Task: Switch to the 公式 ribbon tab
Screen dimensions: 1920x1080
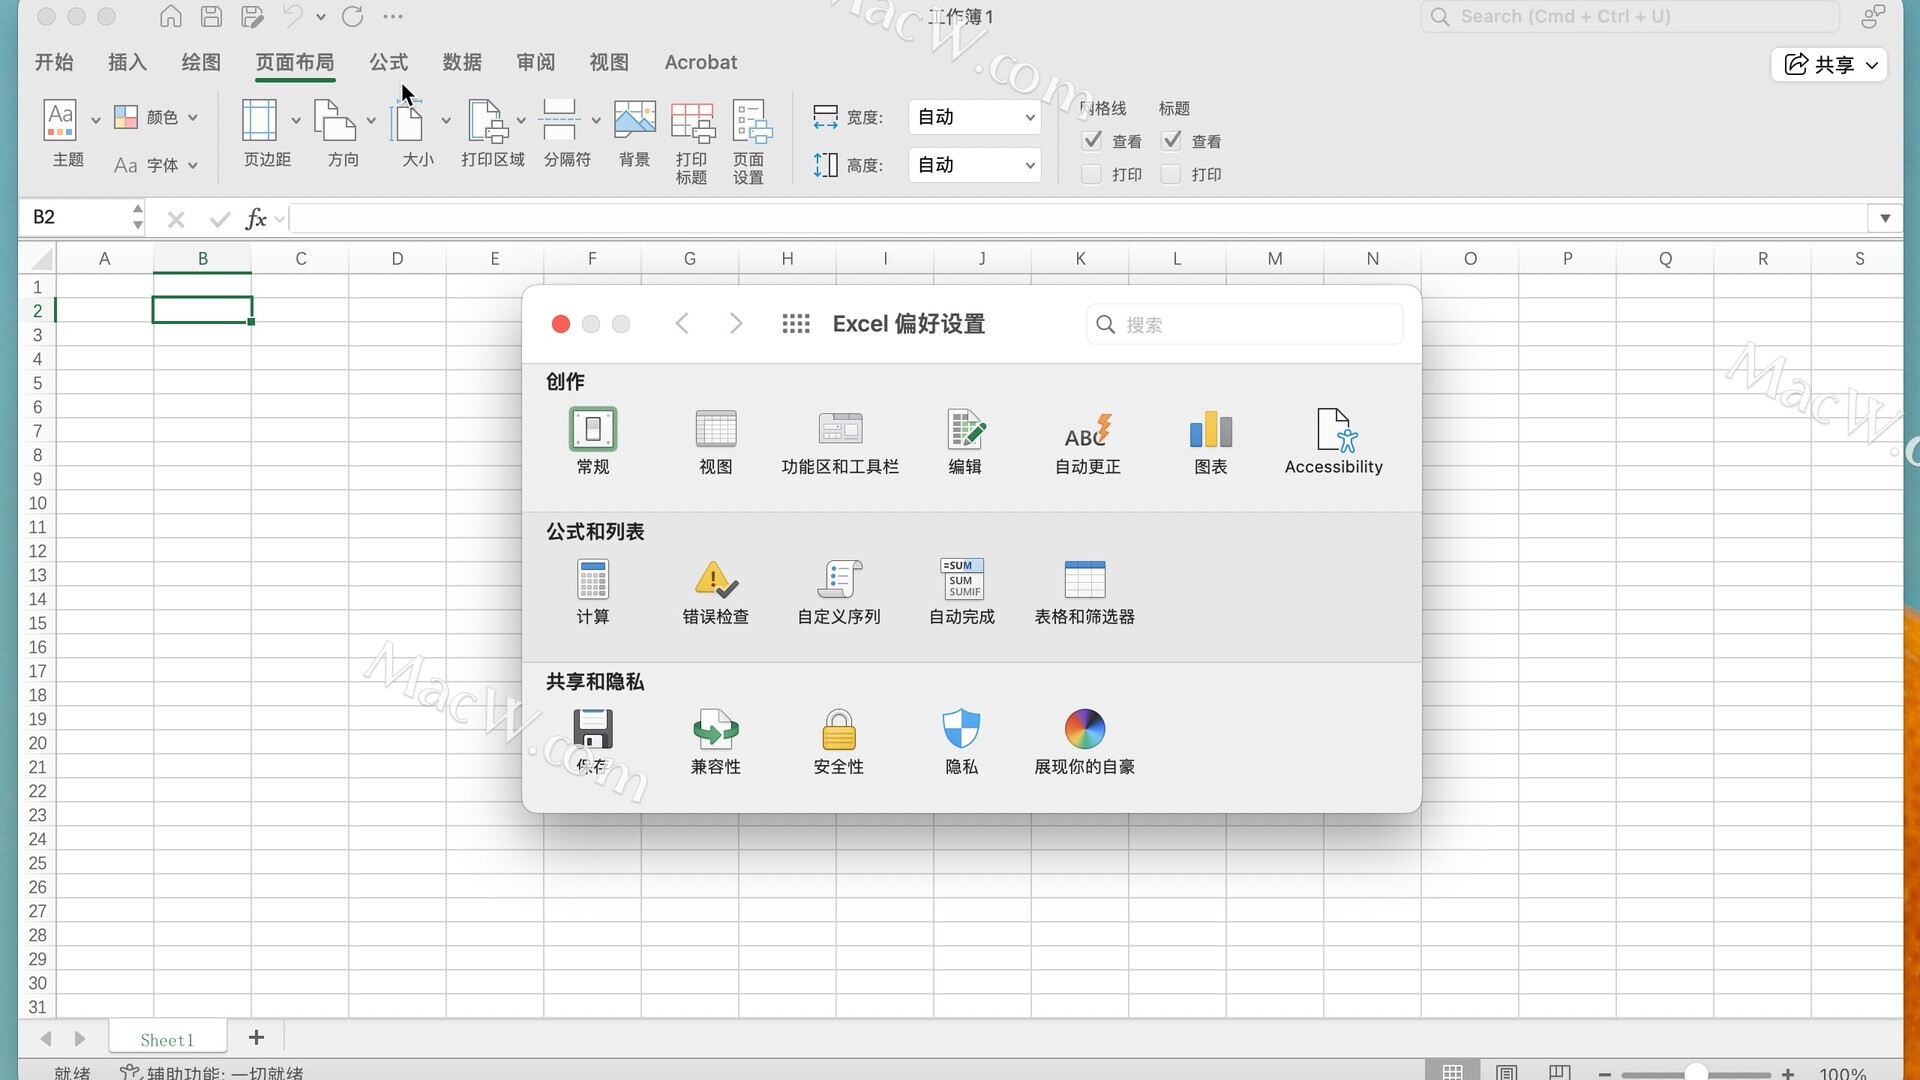Action: [x=389, y=62]
